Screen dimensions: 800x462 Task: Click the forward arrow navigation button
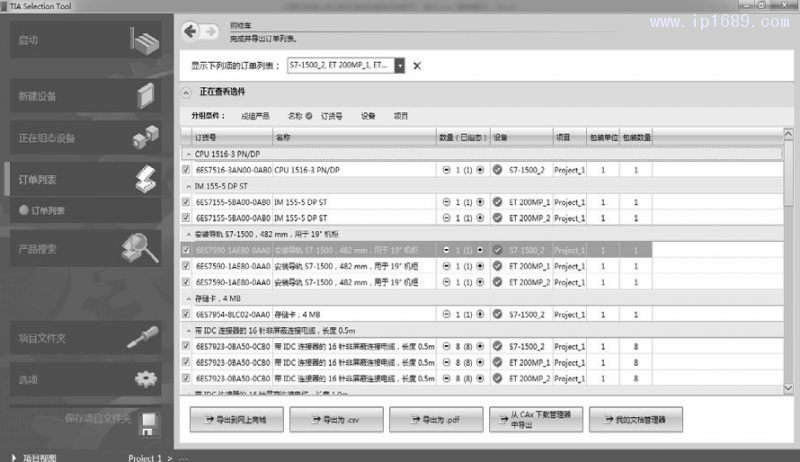click(212, 31)
